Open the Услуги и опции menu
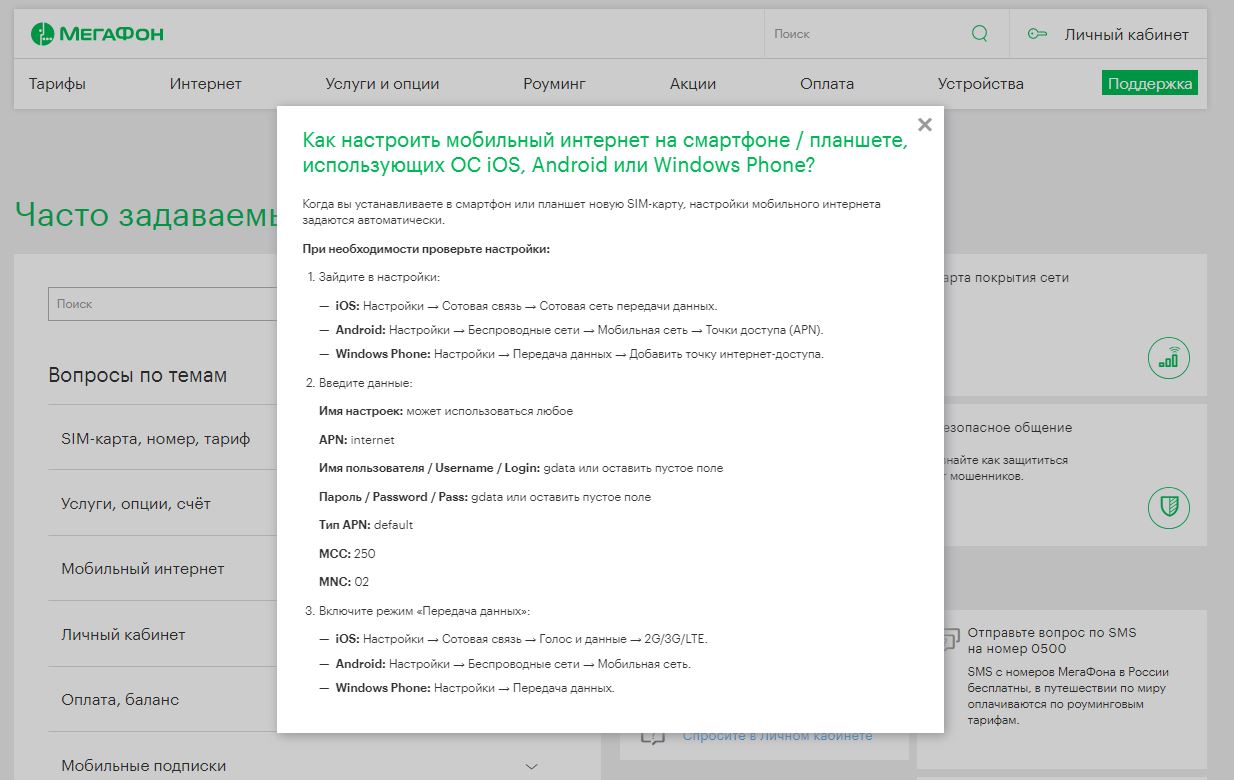The width and height of the screenshot is (1234, 780). [382, 84]
